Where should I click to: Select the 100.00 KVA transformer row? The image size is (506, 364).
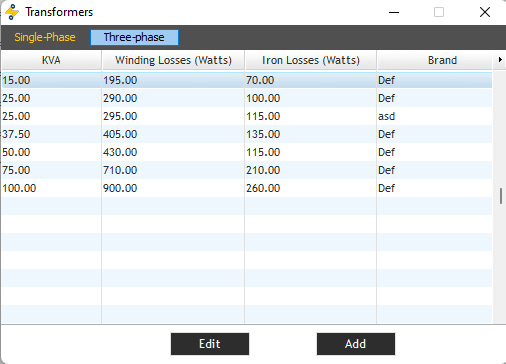[x=247, y=188]
